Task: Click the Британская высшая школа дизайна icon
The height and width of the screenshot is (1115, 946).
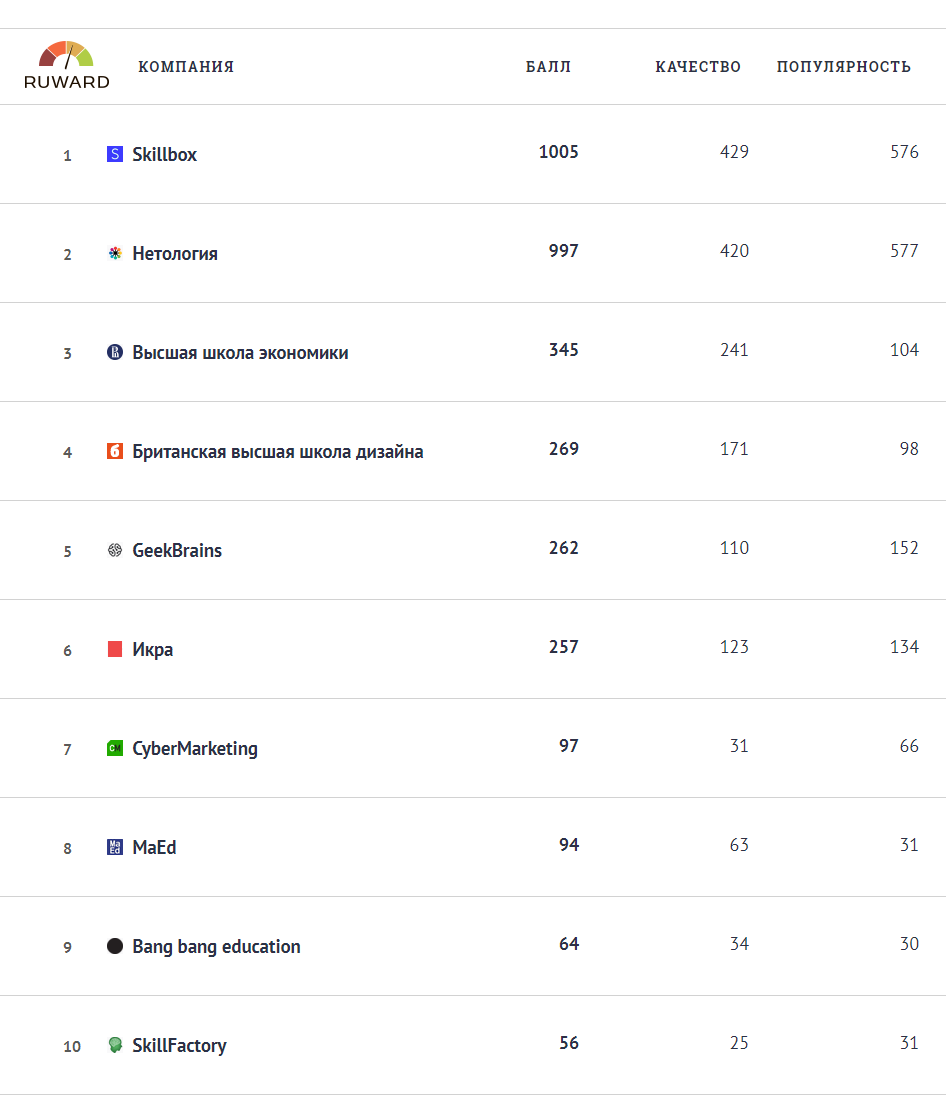Action: pyautogui.click(x=115, y=451)
